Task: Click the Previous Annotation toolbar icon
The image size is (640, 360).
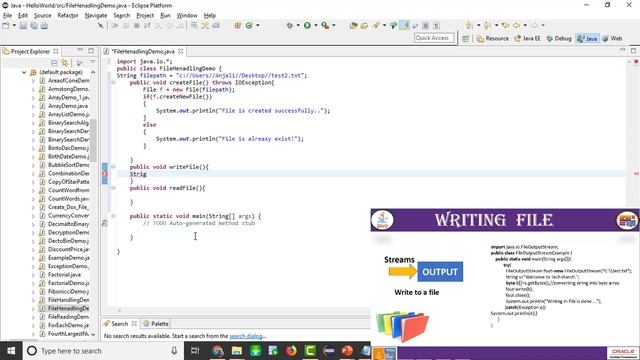Action: point(487,25)
